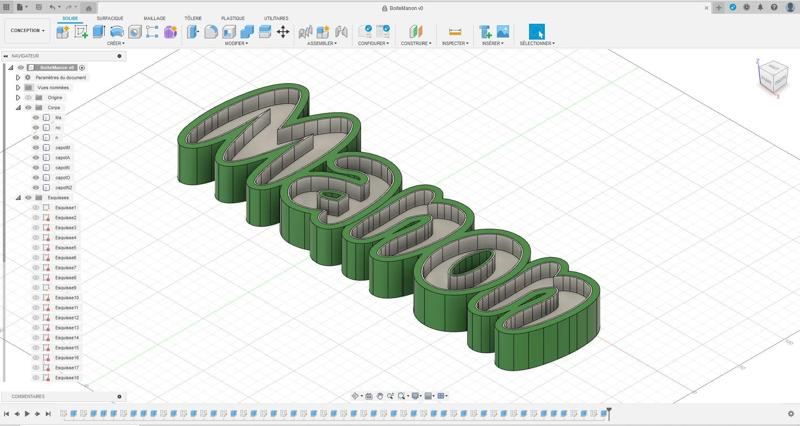This screenshot has height=426, width=800.
Task: Toggle visibility of the Origine folder
Action: (28, 97)
